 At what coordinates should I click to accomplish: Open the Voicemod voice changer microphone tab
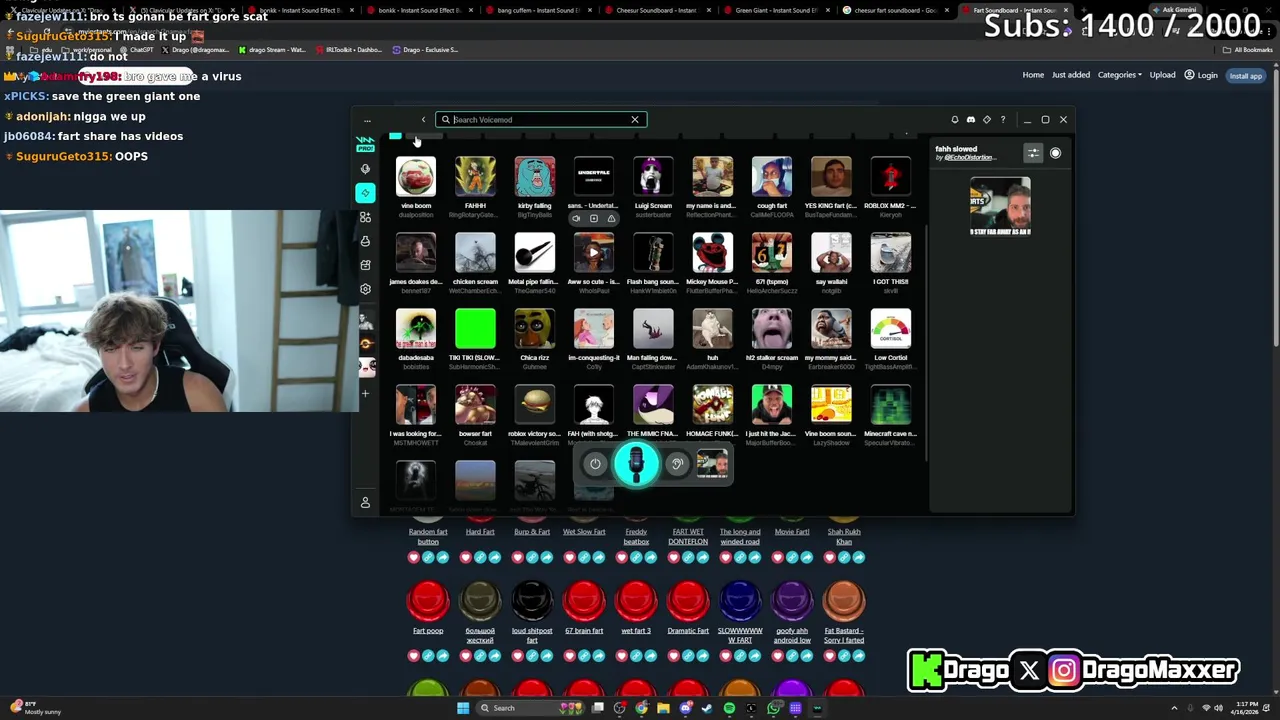[365, 169]
